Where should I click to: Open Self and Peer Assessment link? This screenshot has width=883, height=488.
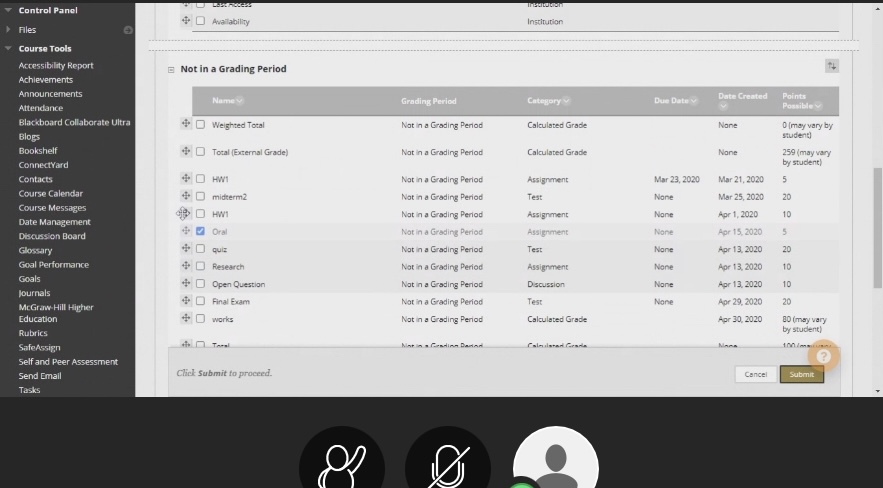click(68, 361)
